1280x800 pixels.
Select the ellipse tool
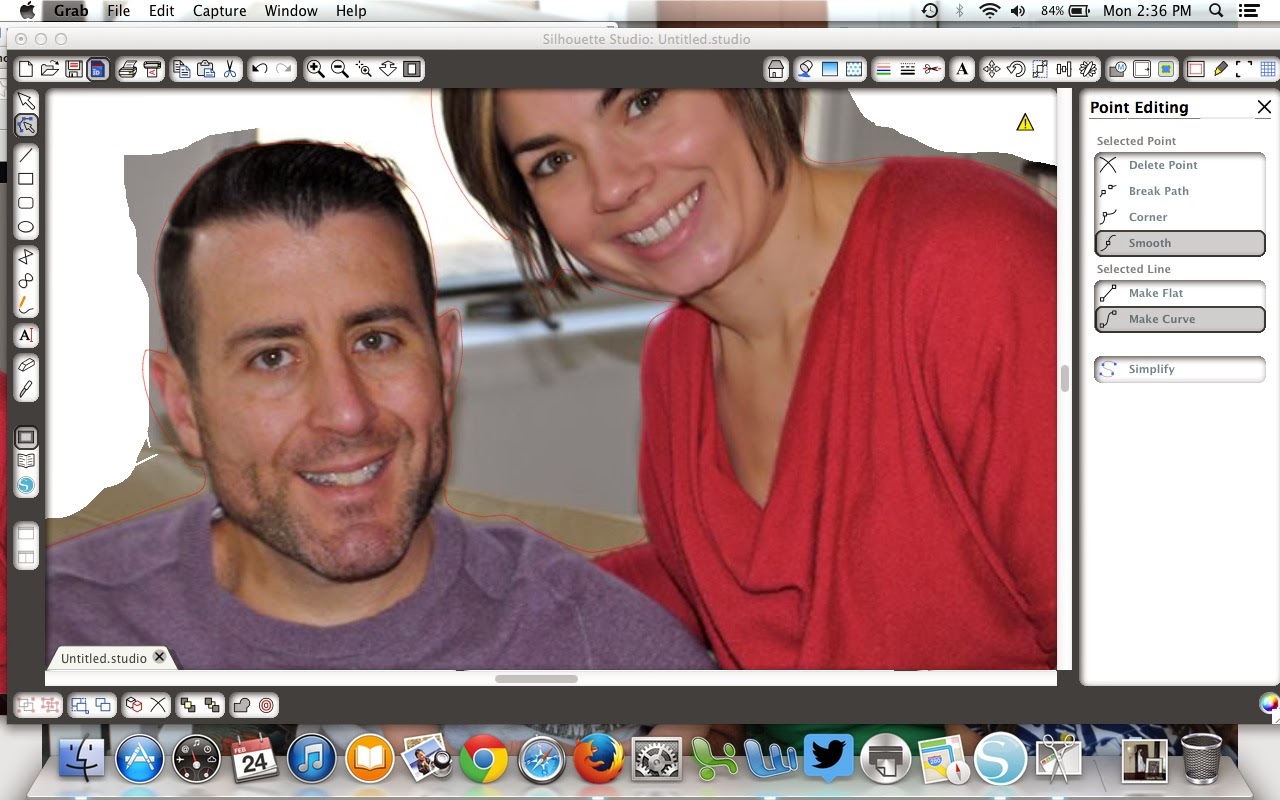pyautogui.click(x=27, y=227)
